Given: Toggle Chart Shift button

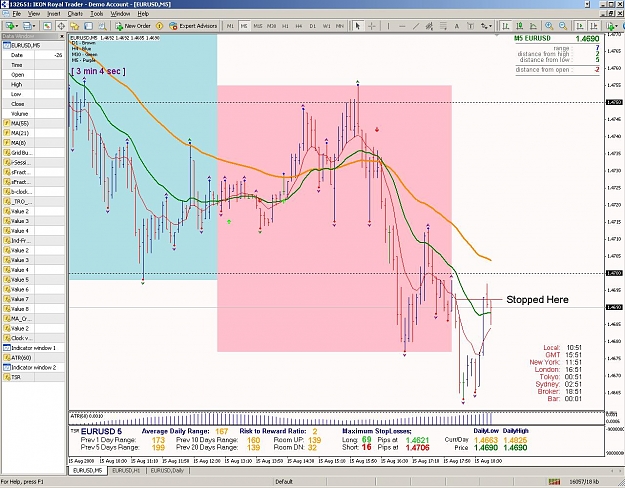Looking at the screenshot, I should coord(594,26).
